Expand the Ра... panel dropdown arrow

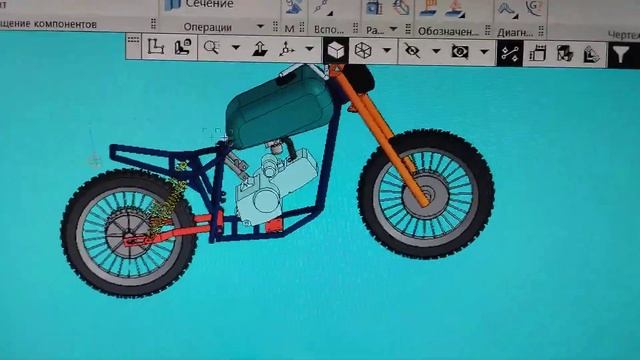click(x=393, y=29)
